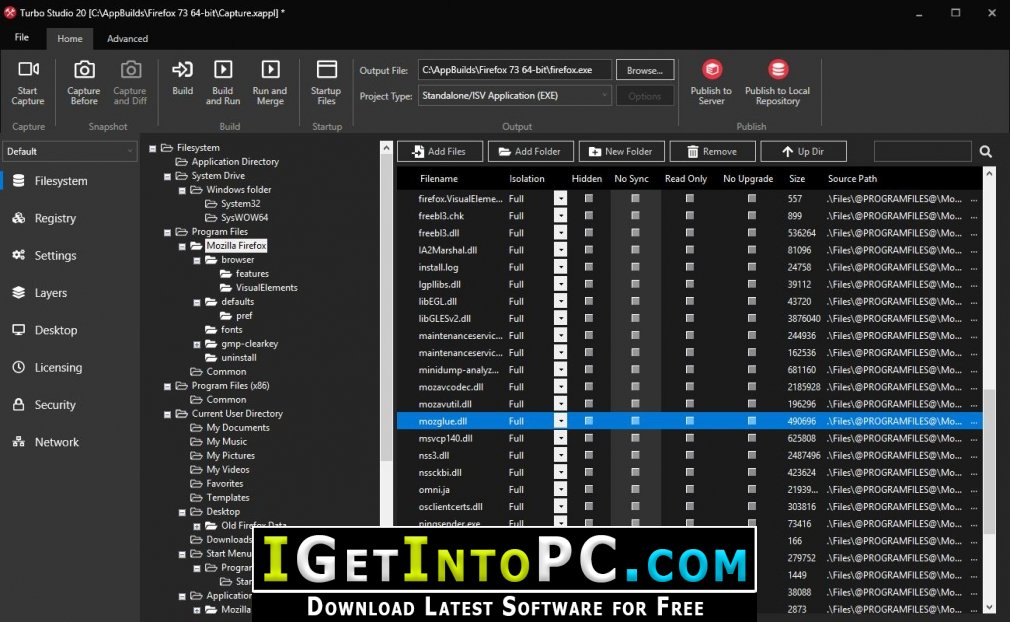
Task: Publish the application to Server
Action: (x=711, y=82)
